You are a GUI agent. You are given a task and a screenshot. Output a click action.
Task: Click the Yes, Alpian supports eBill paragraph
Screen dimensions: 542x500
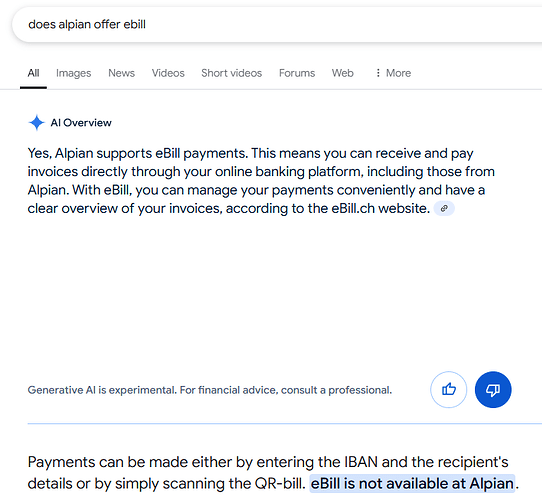pos(261,181)
